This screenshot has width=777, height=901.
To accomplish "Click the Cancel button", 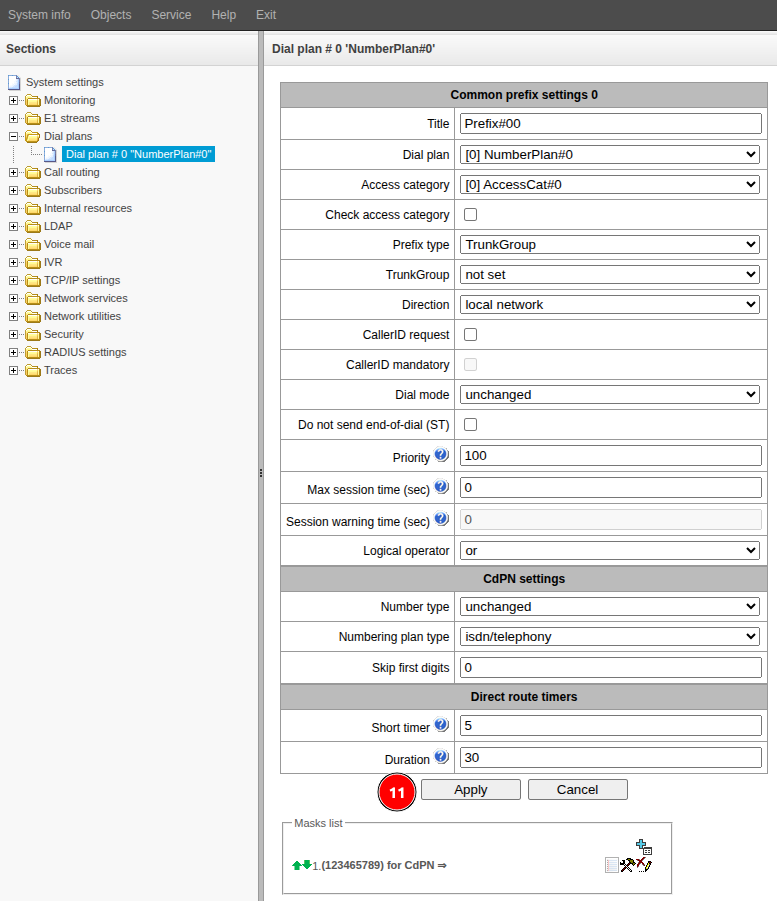I will (578, 790).
